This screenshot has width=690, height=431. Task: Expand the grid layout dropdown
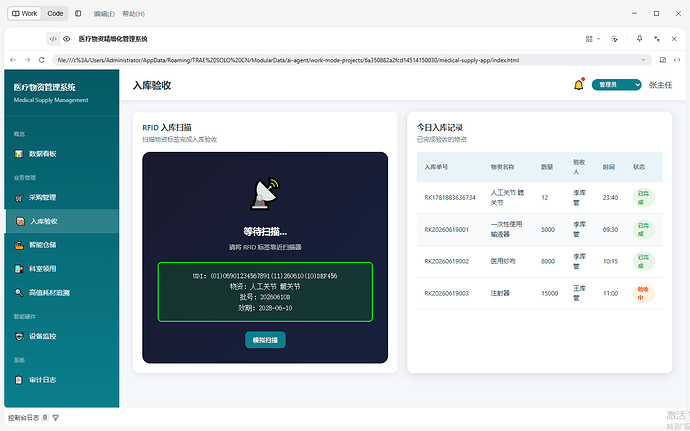(593, 39)
